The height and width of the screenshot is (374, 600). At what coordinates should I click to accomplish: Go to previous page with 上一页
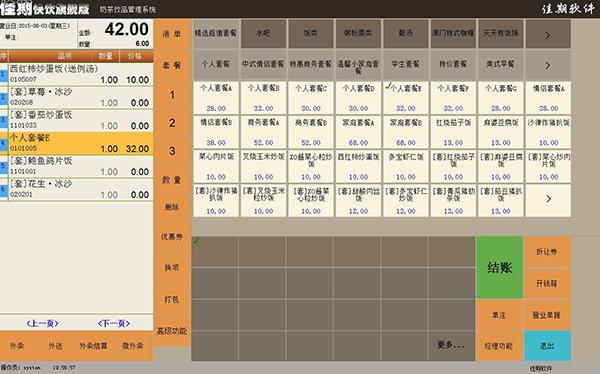coord(42,323)
